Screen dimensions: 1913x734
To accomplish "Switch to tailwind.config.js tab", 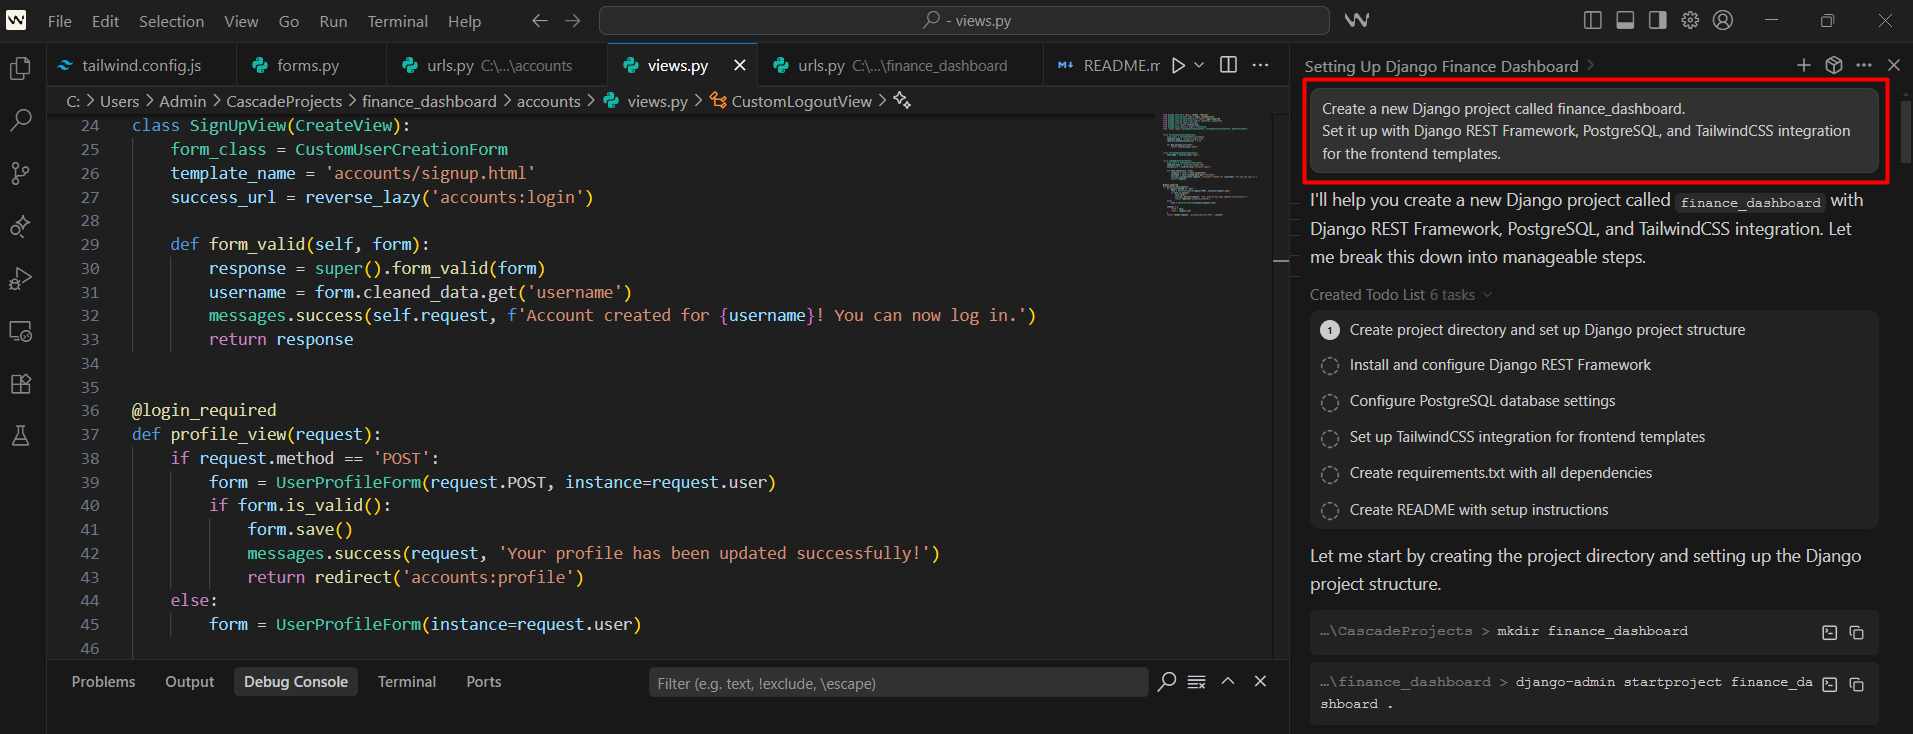I will click(x=142, y=65).
